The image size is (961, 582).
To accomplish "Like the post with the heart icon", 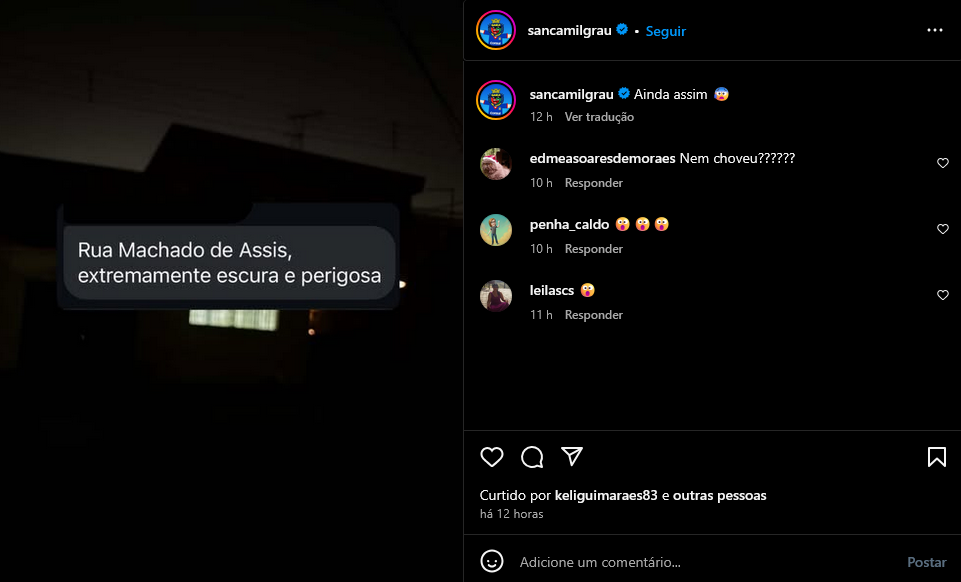I will coord(492,457).
